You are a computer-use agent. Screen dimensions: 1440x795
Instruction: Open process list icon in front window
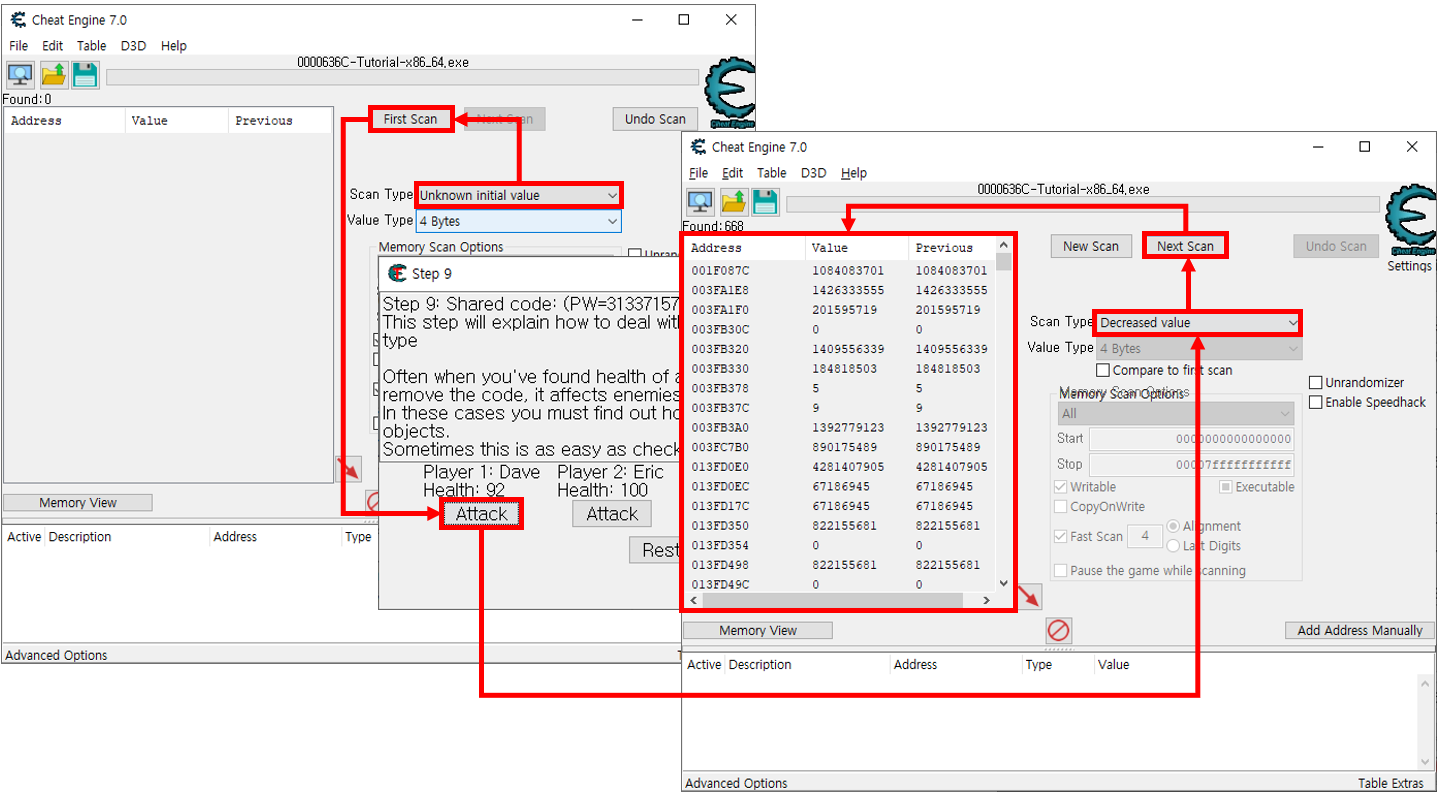(700, 202)
